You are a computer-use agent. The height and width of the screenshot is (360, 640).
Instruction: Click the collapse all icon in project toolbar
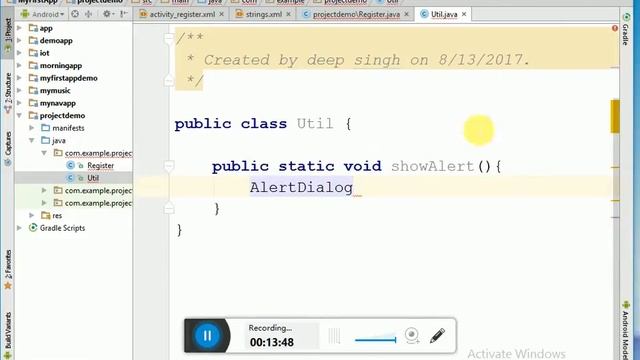89,14
